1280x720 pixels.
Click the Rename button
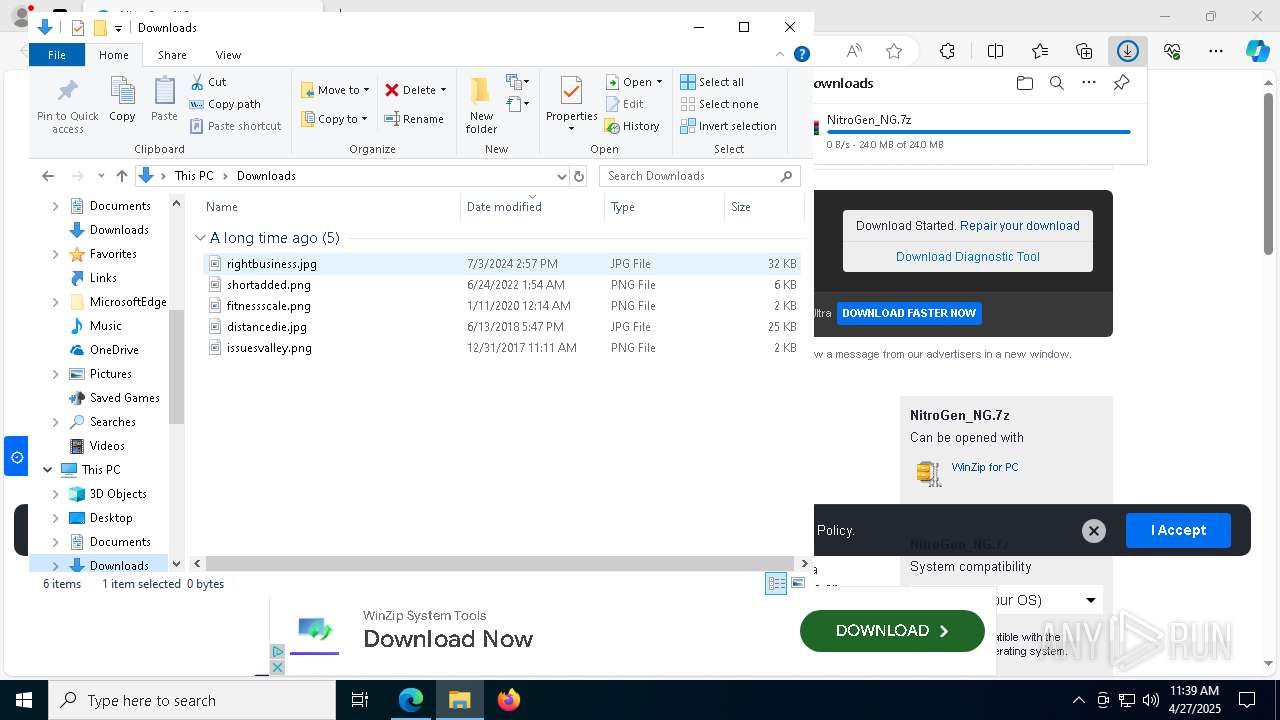pos(414,119)
